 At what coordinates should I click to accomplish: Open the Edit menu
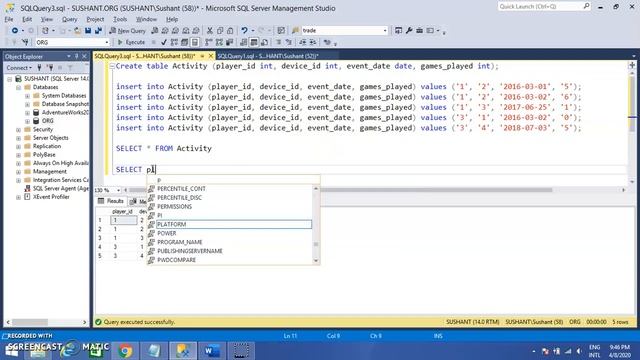click(27, 19)
